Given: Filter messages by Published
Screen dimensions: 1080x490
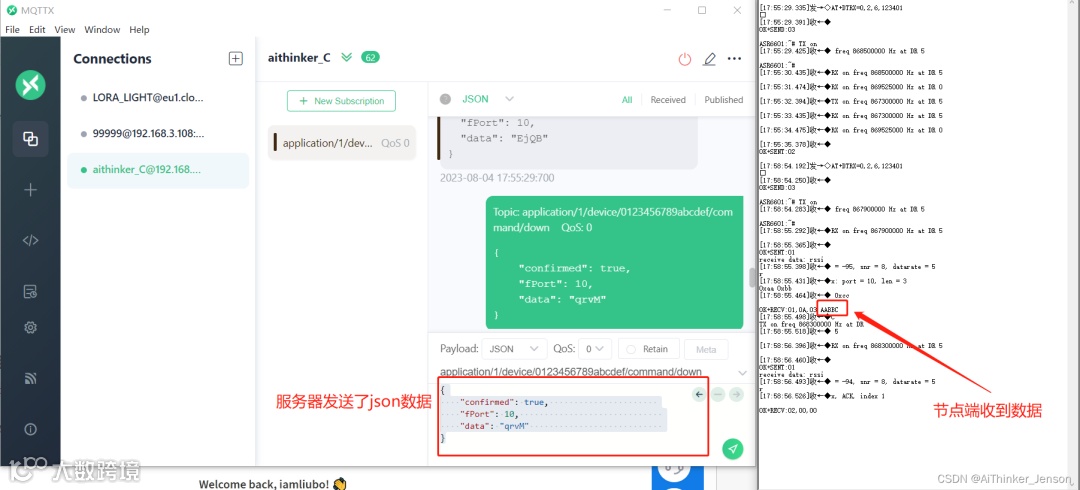Looking at the screenshot, I should 723,100.
